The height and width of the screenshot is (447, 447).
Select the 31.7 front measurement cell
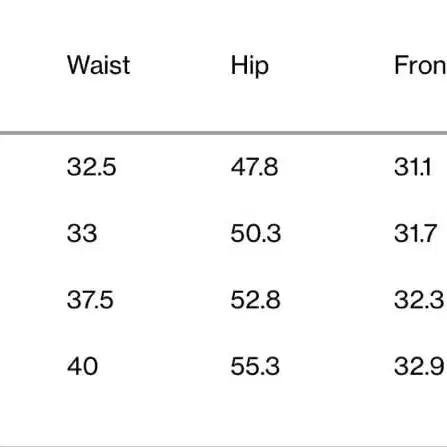[x=415, y=233]
